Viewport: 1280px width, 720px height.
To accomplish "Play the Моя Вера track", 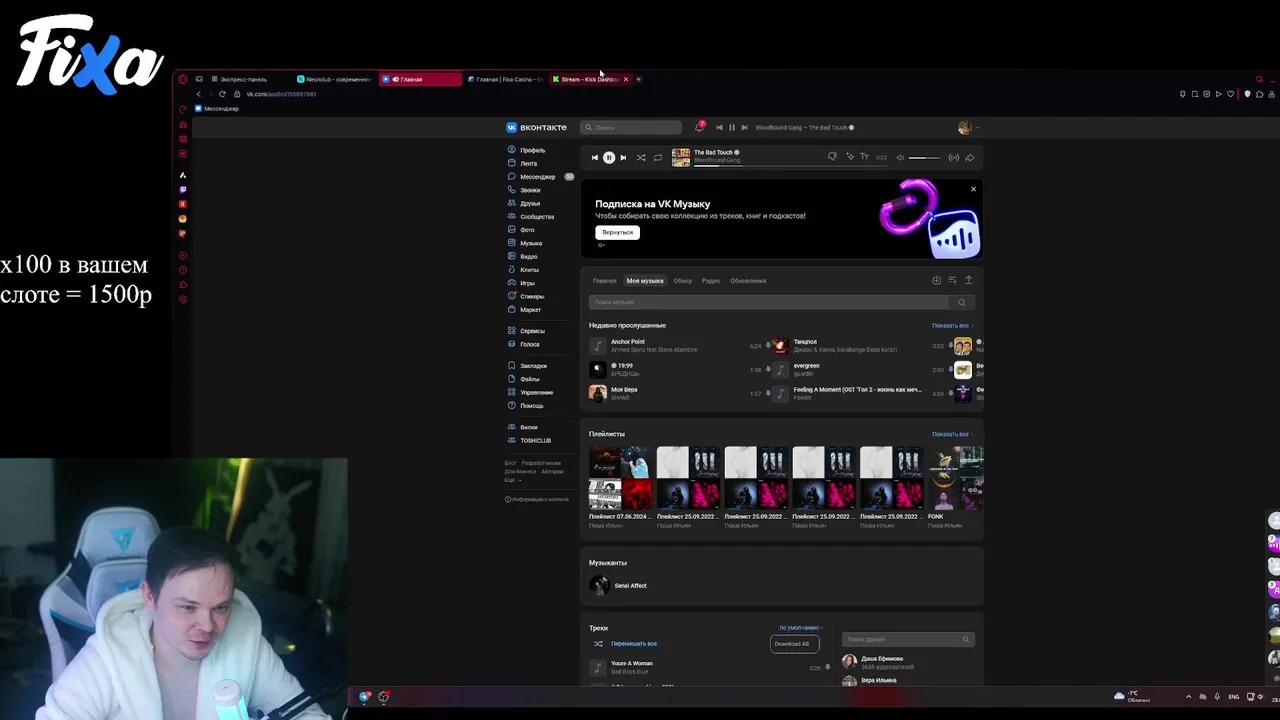I will 598,394.
